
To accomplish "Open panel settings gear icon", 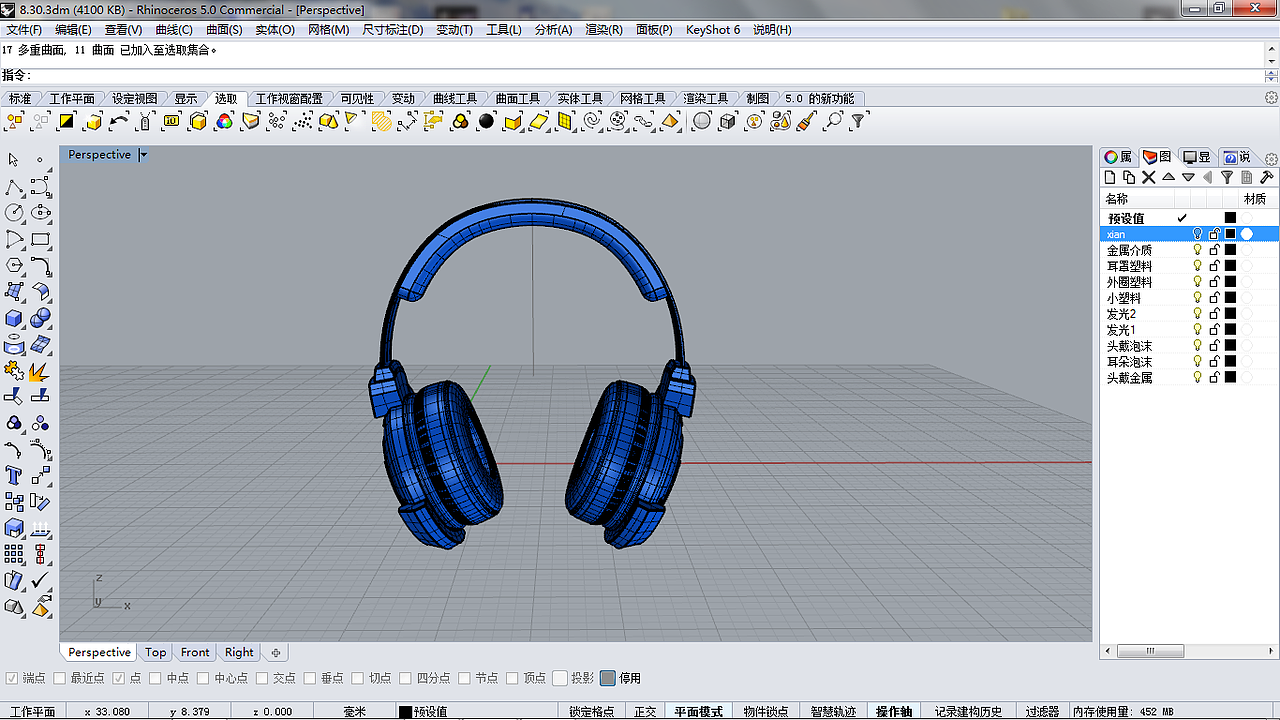I will click(1272, 159).
